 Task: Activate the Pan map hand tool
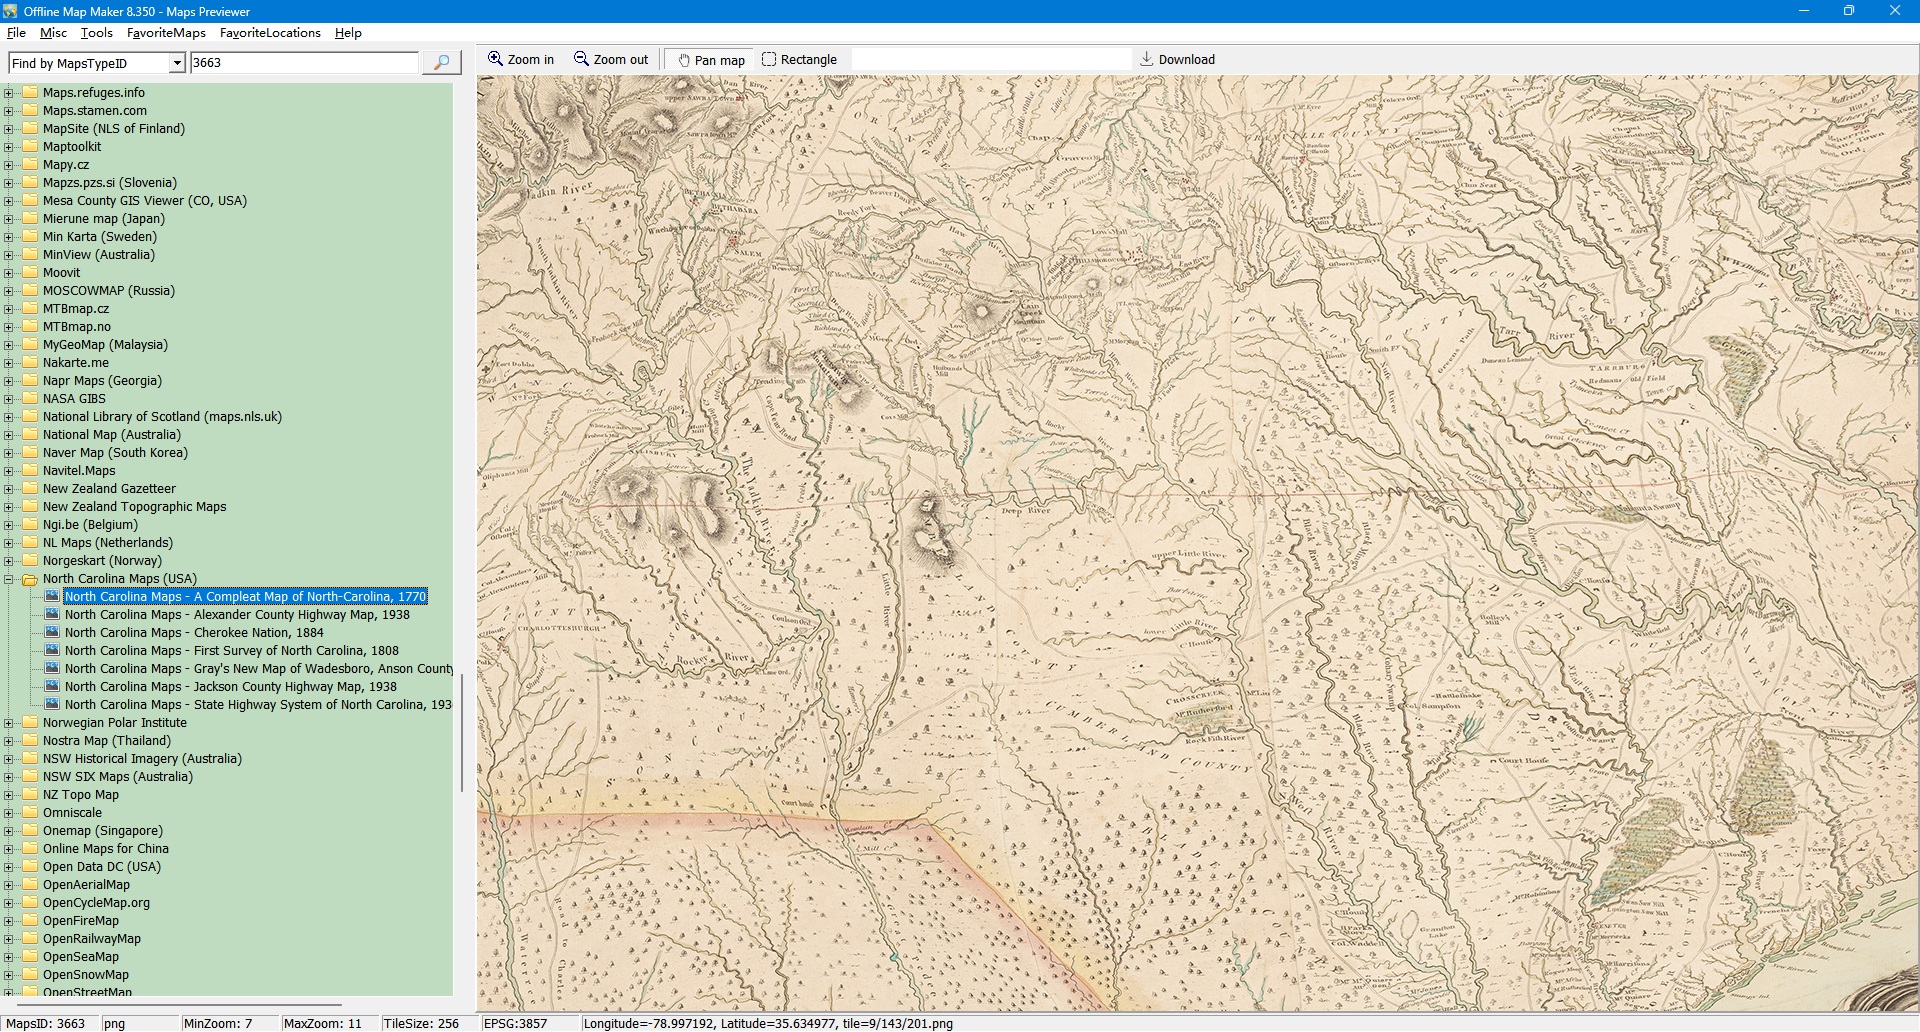click(x=711, y=60)
